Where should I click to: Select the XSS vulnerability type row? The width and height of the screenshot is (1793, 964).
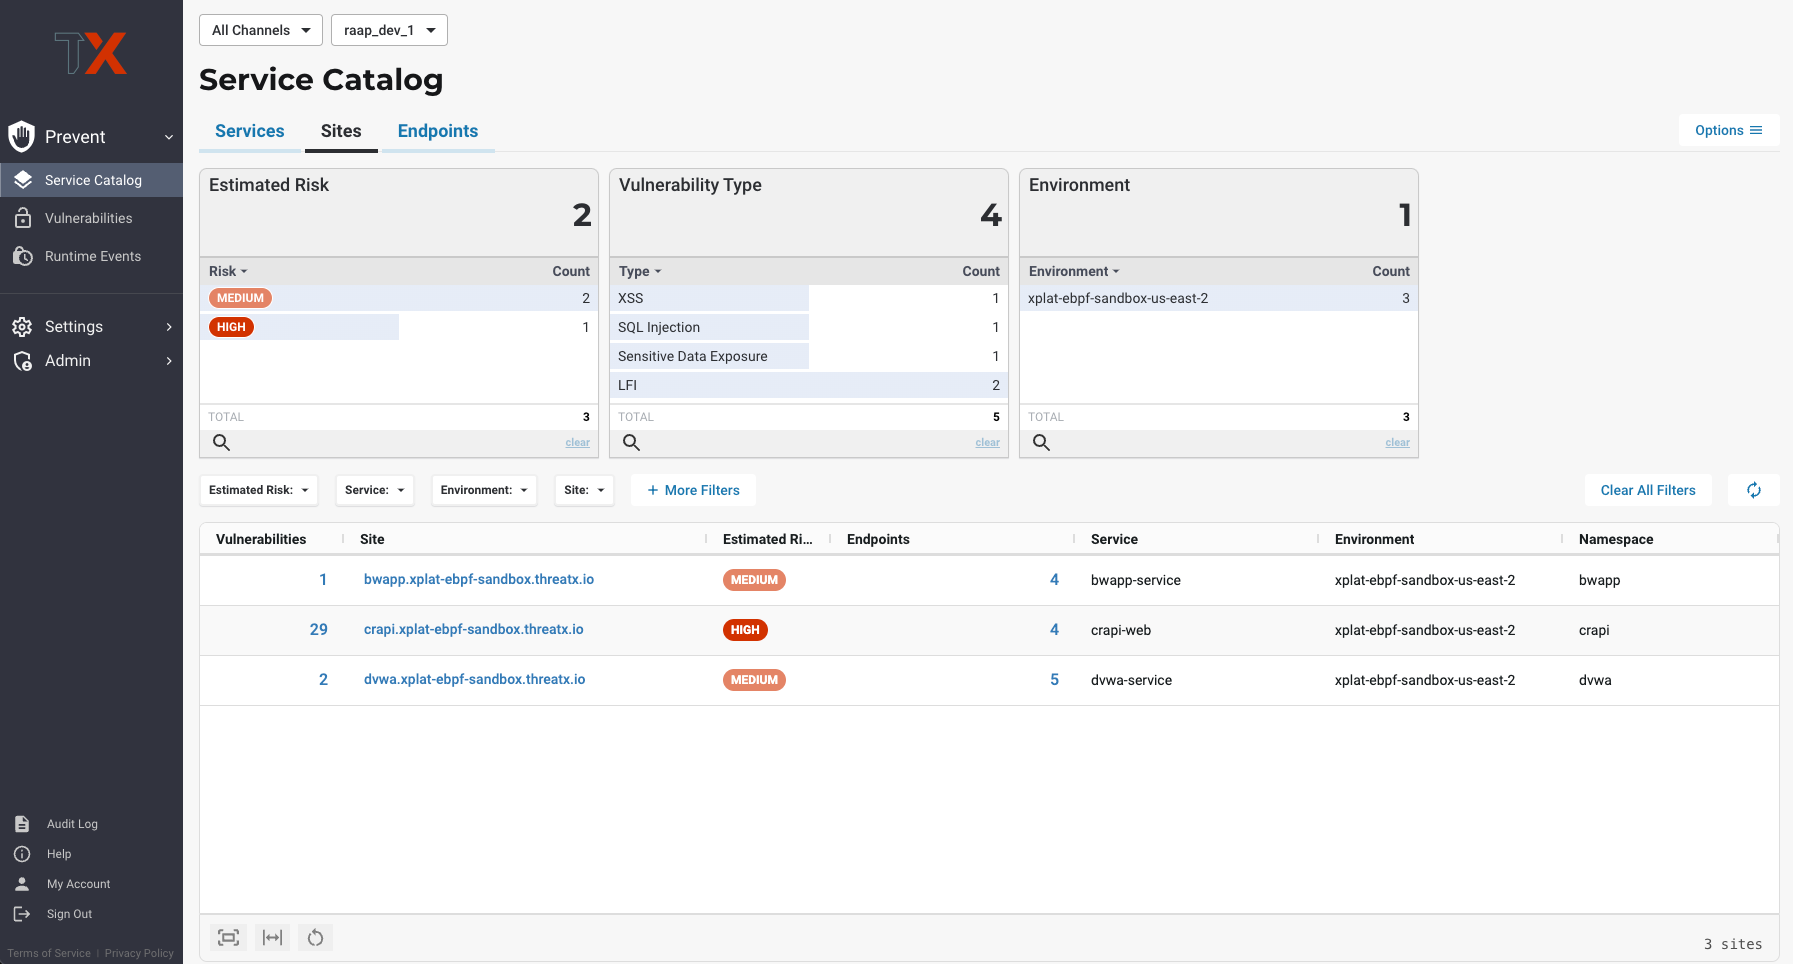click(x=809, y=298)
